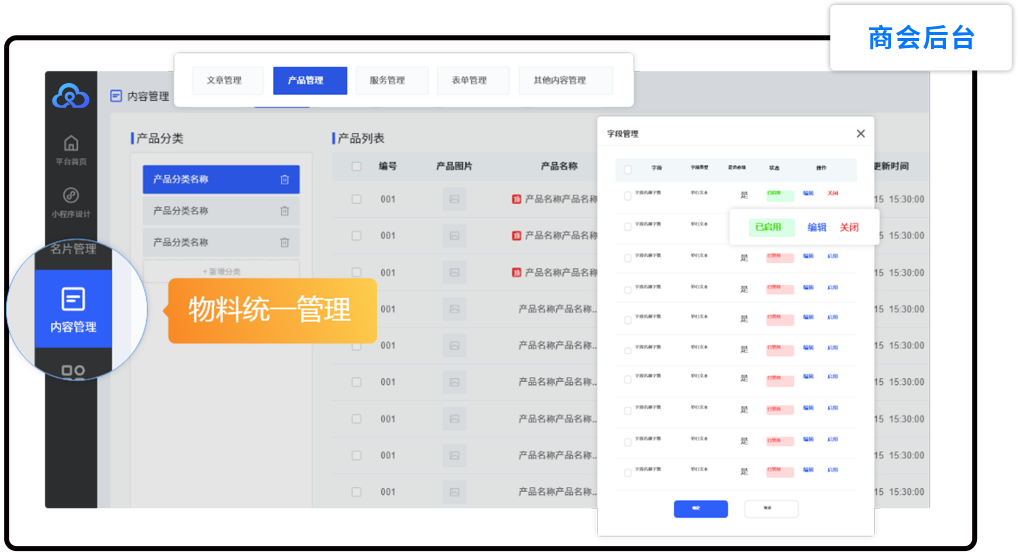Viewport: 1018px width, 552px height.
Task: Click the enlarged blue 编辑 link
Action: pos(817,227)
